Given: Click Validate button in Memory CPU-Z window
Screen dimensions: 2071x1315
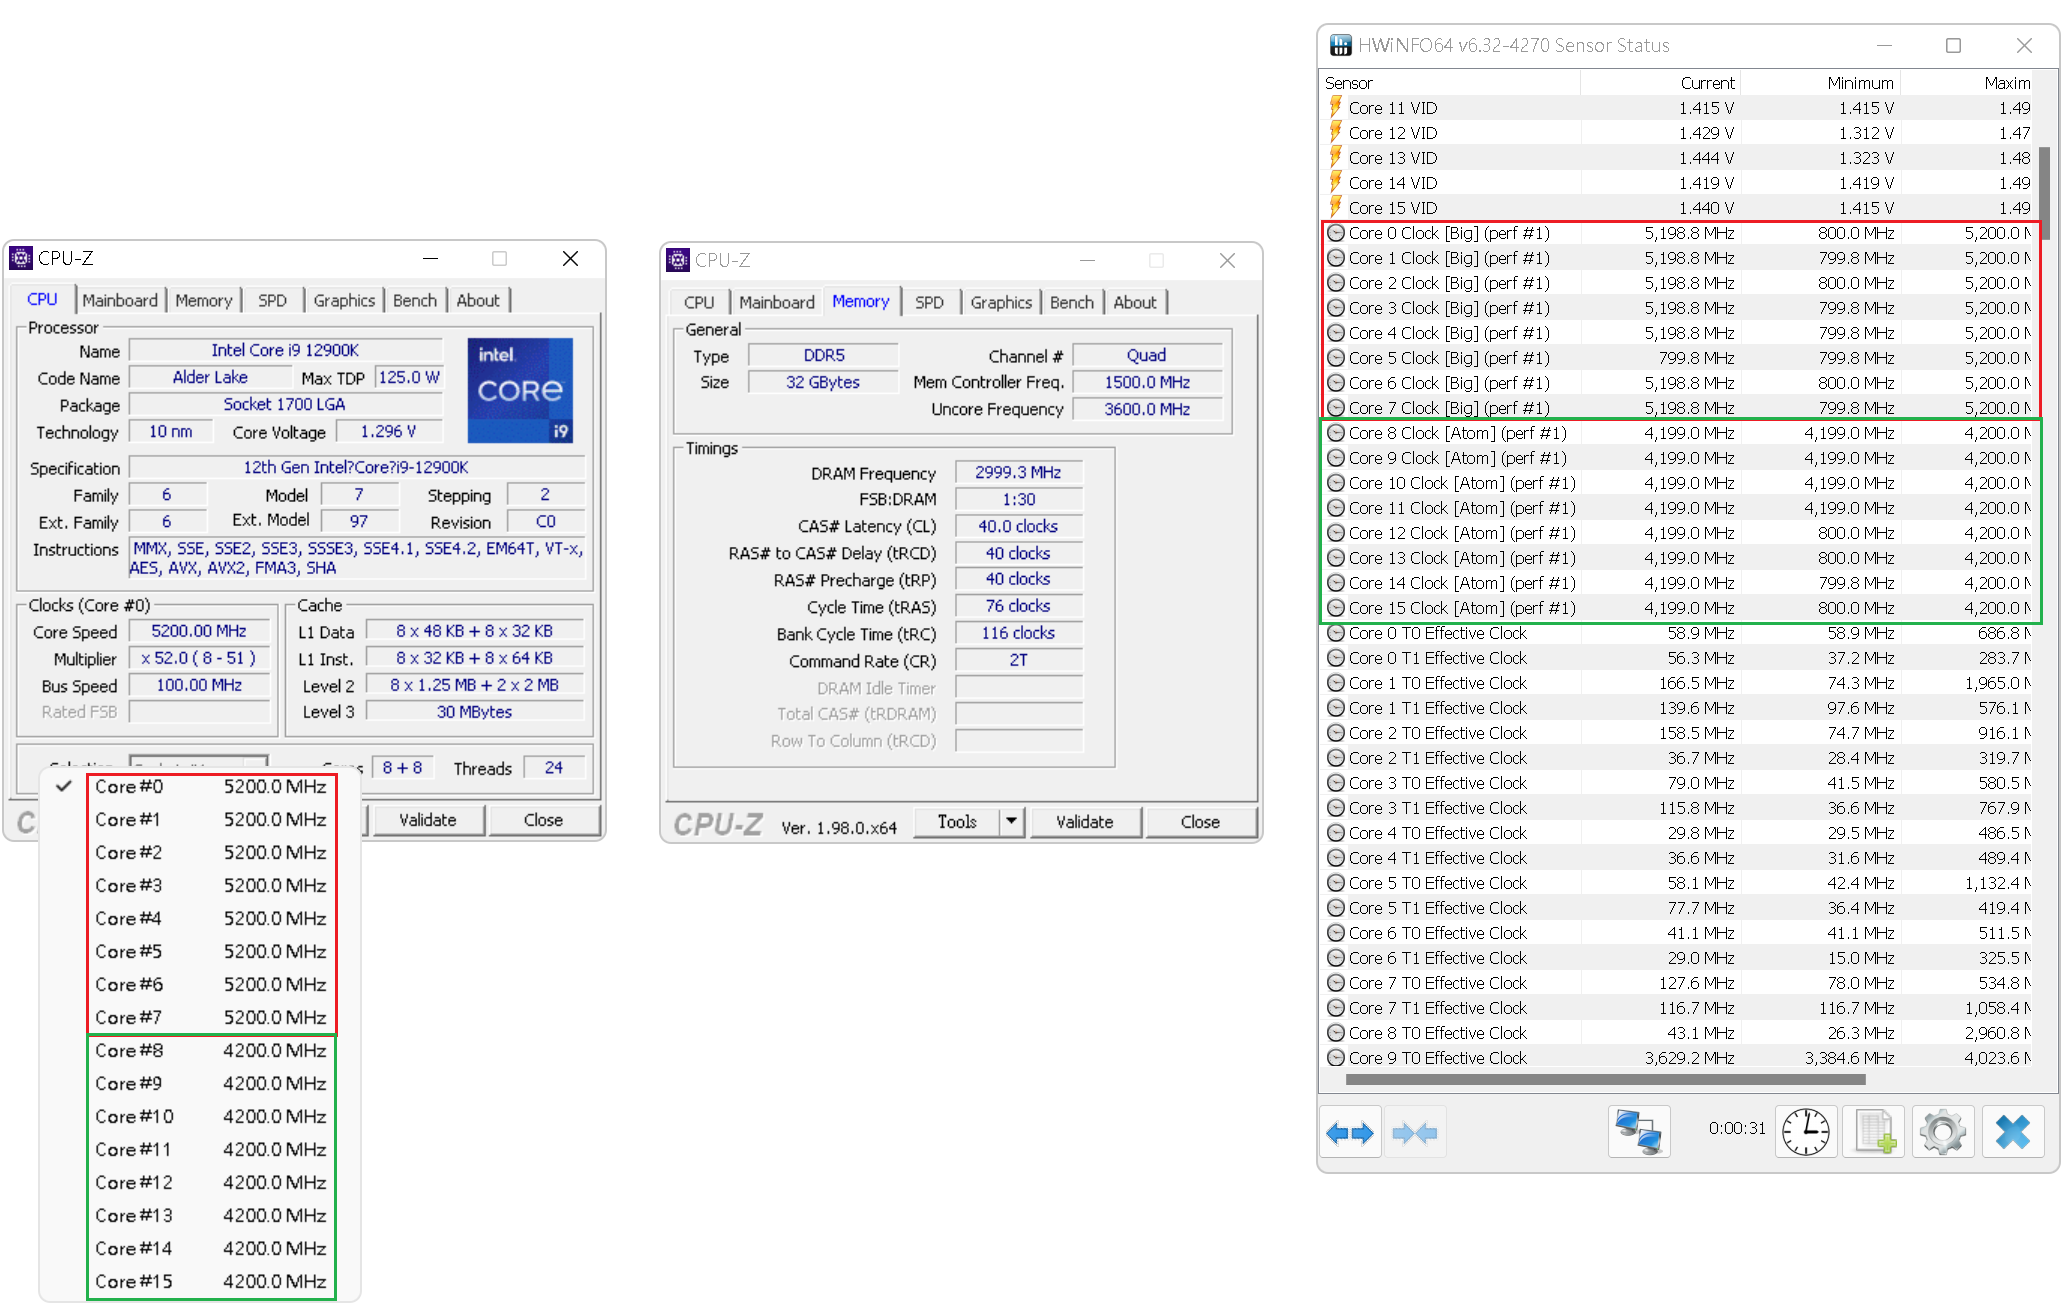Looking at the screenshot, I should click(x=1085, y=822).
